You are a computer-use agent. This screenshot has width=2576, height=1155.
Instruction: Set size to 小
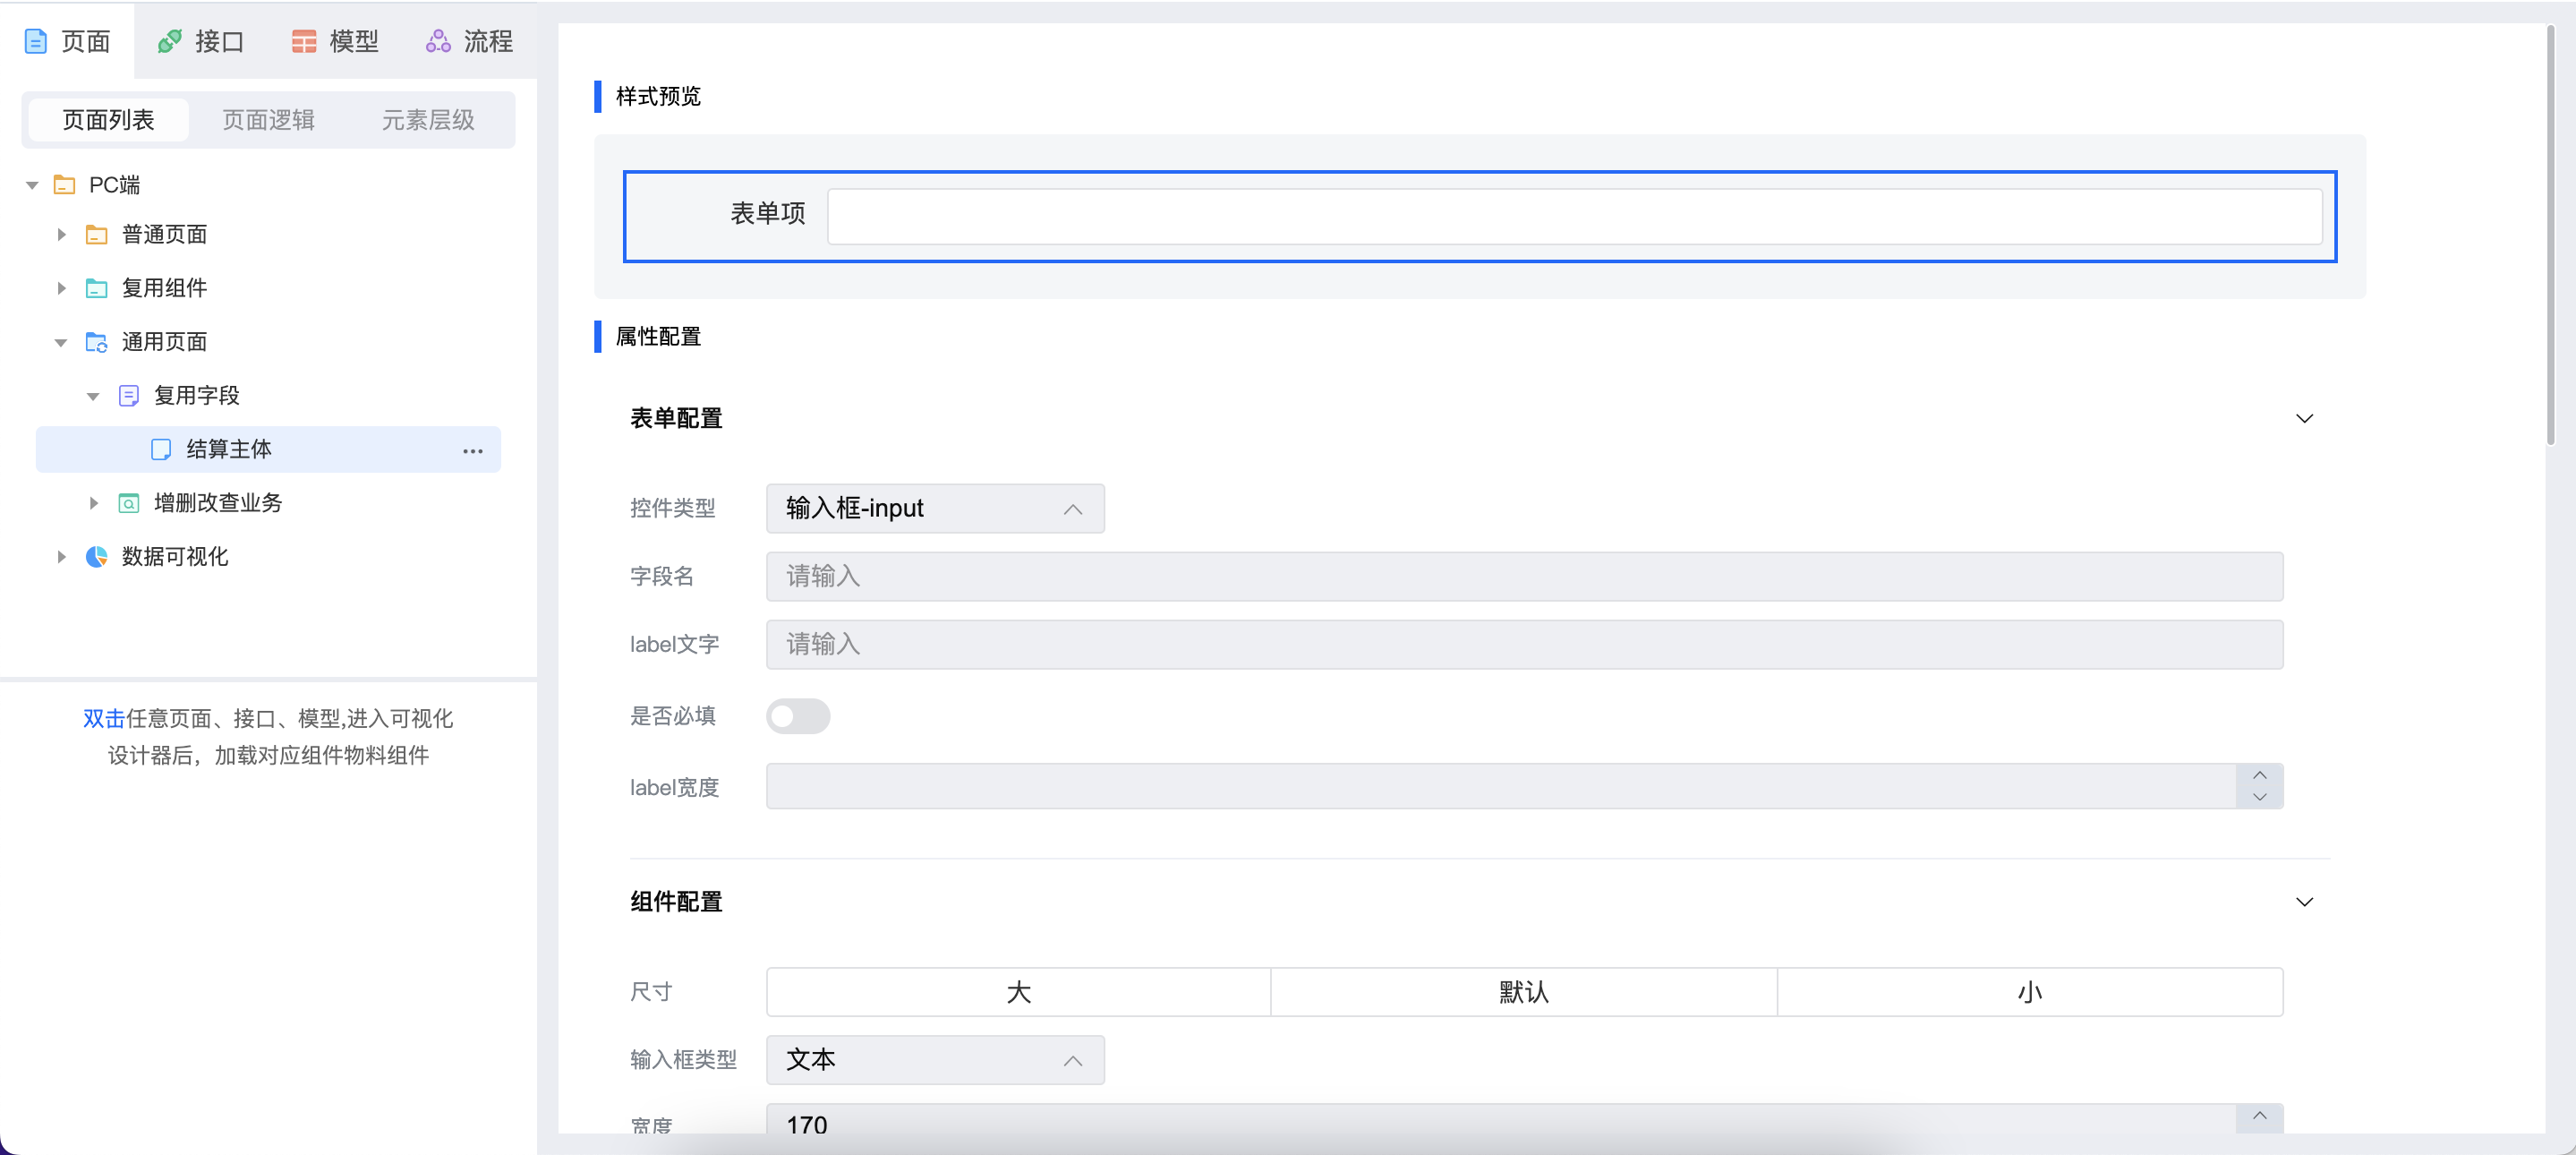(x=2030, y=992)
